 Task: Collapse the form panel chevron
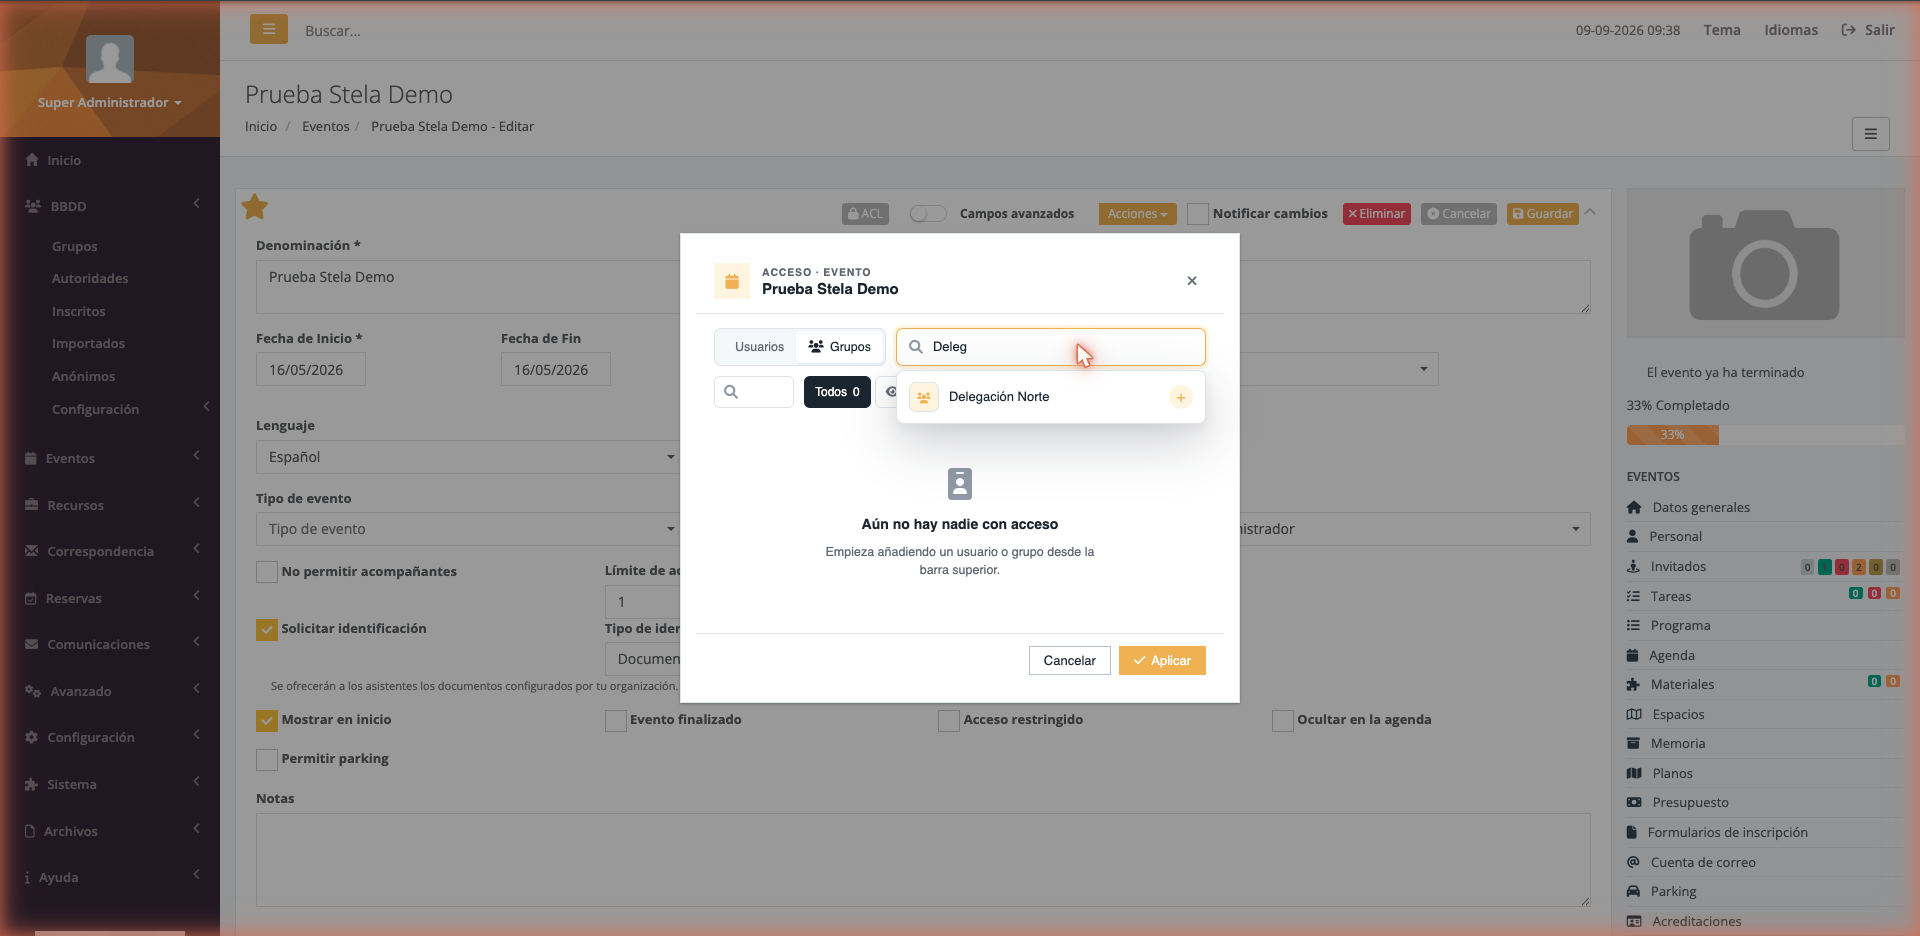(x=1590, y=212)
